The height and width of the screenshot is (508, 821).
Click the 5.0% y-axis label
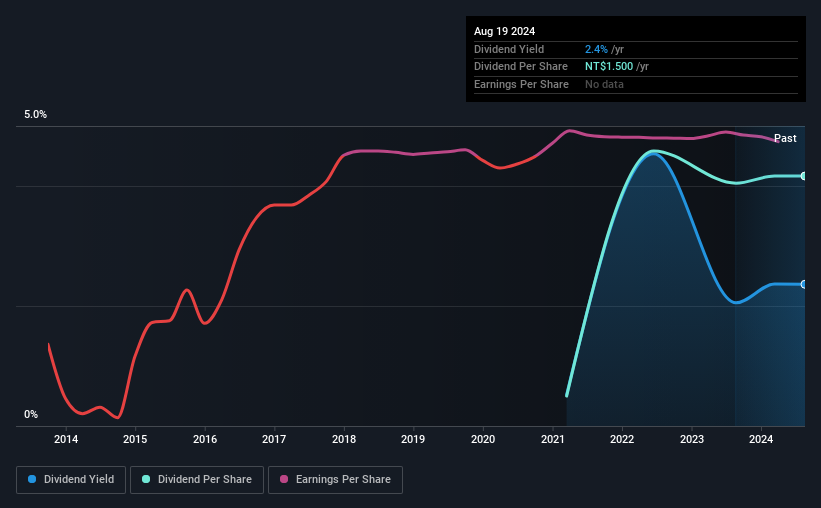(36, 114)
